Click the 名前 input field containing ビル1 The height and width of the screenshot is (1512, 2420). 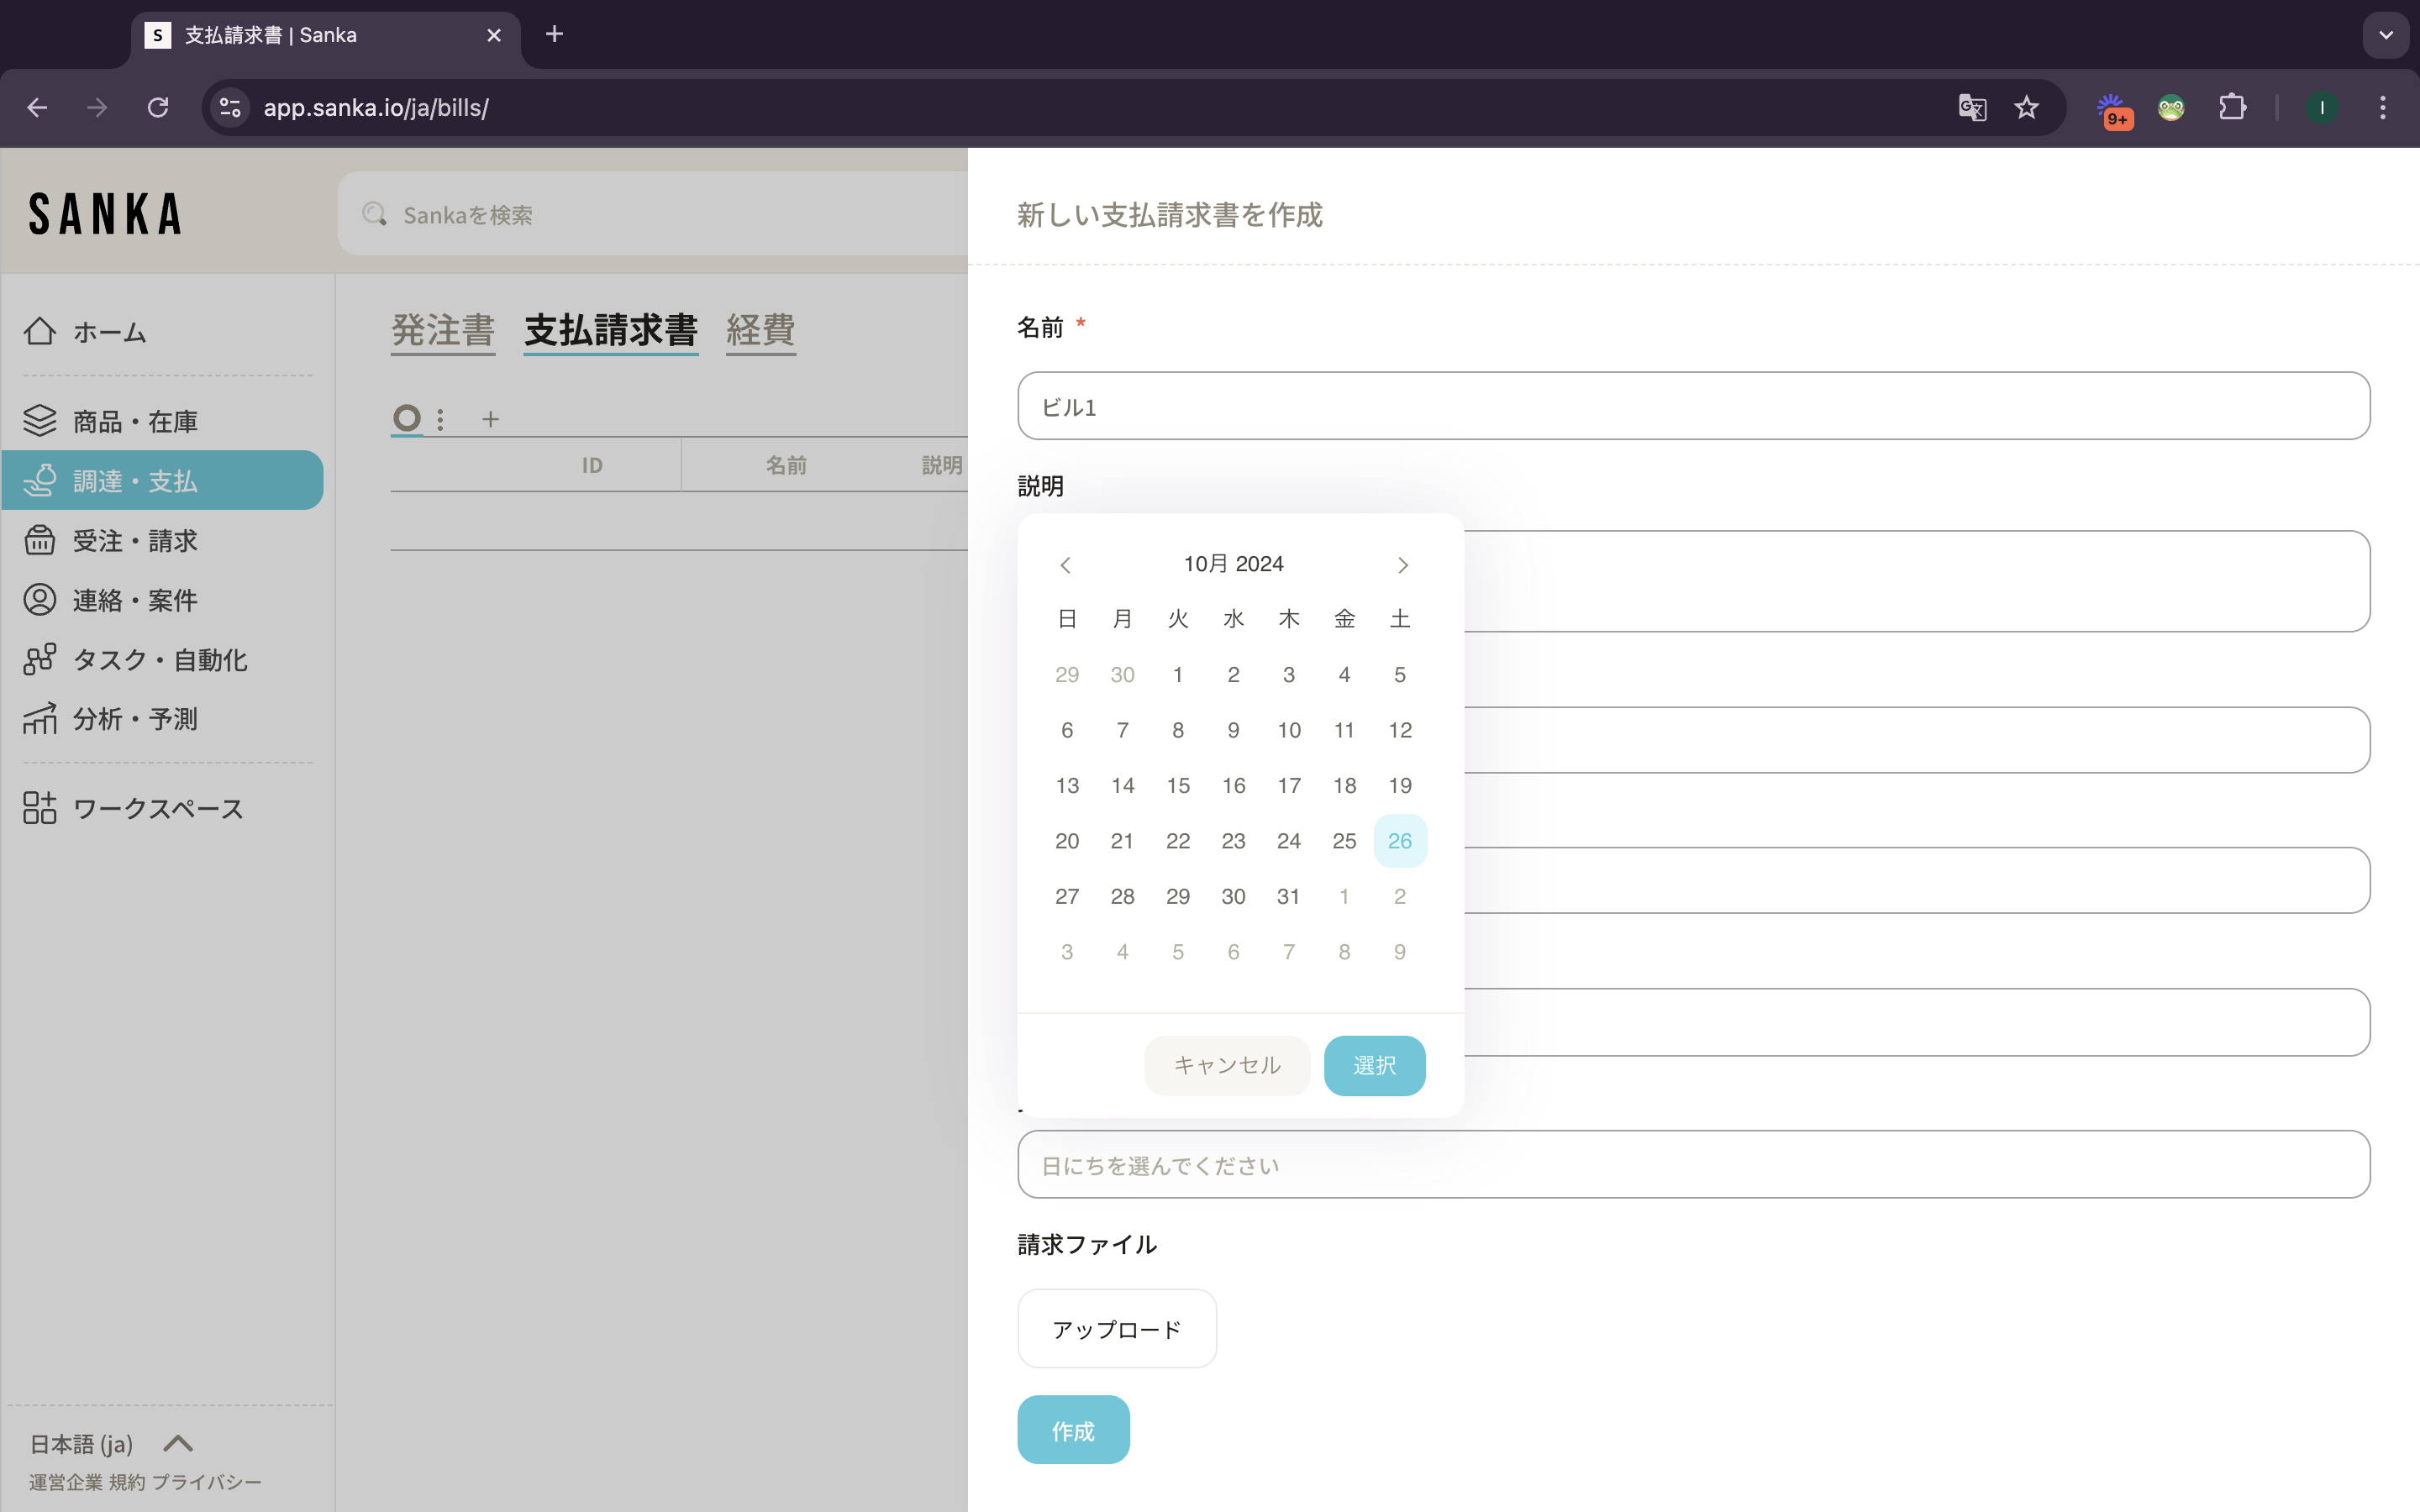(1692, 406)
